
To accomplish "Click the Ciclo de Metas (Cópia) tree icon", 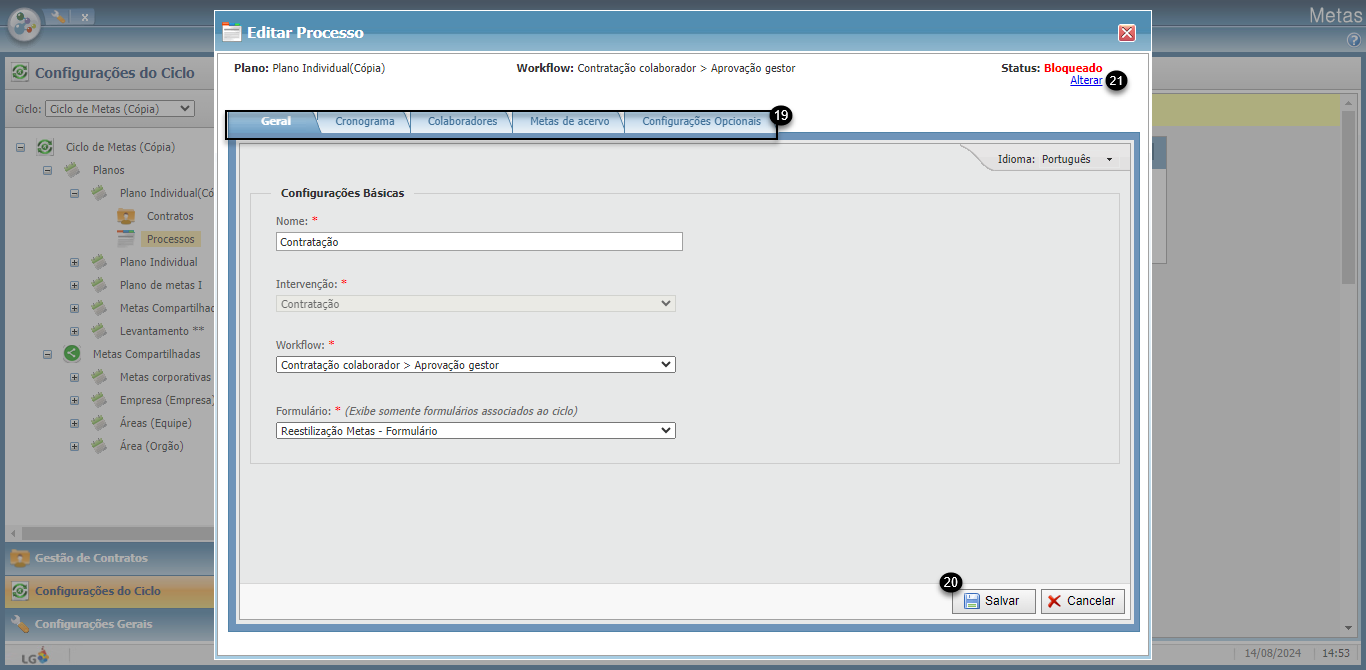I will [45, 147].
